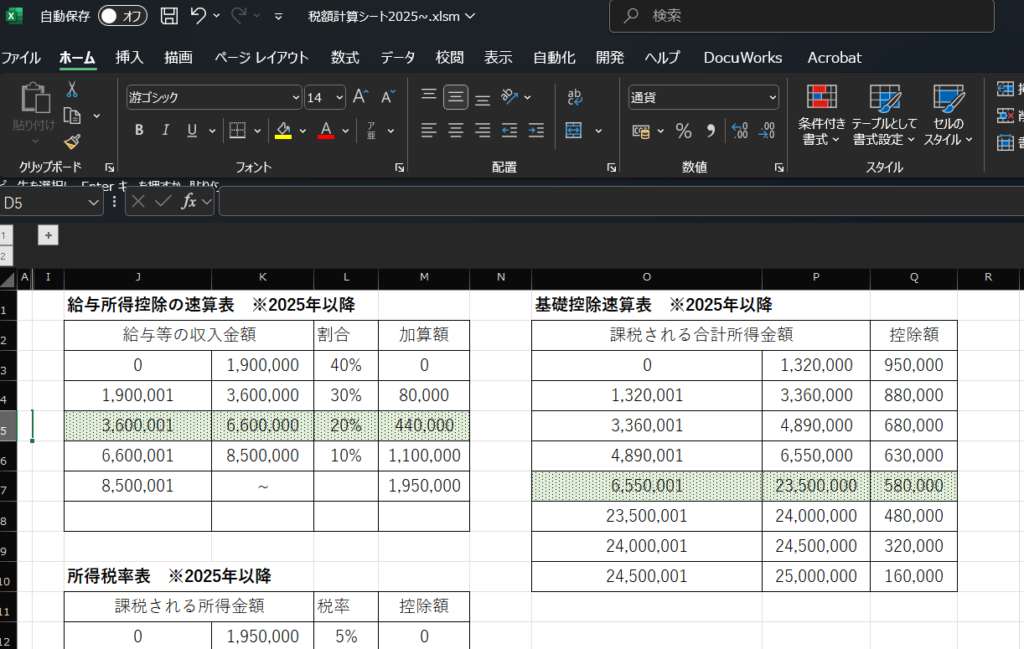
Task: Click the increase font size icon
Action: click(x=361, y=97)
